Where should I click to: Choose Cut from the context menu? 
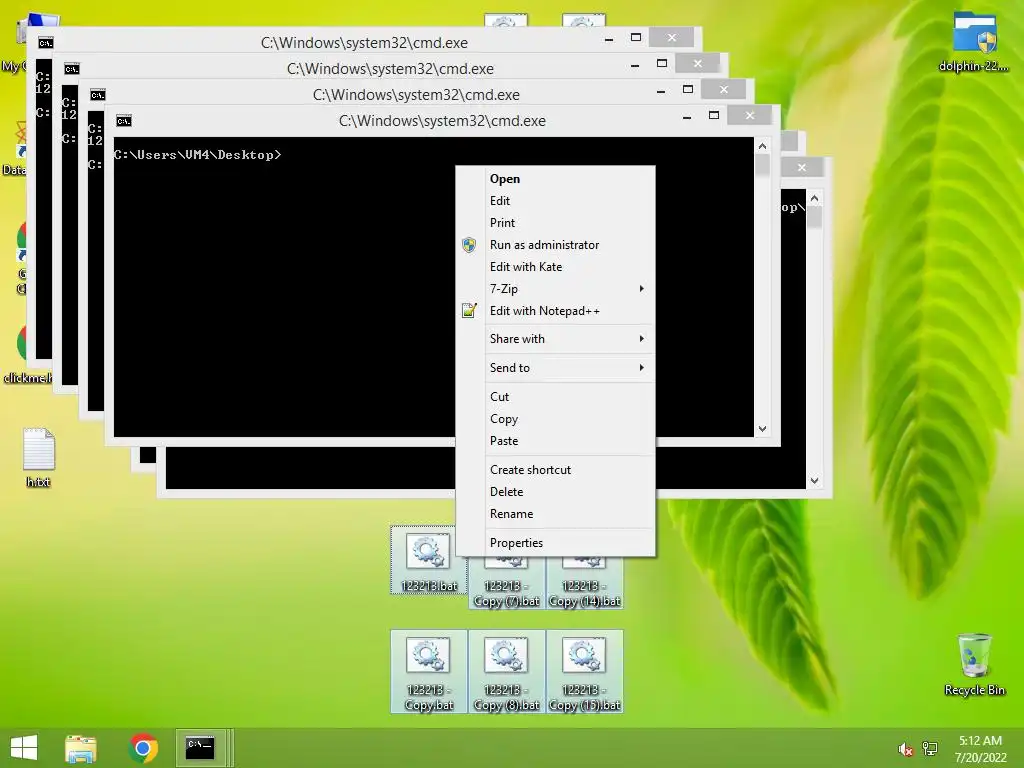click(x=555, y=397)
